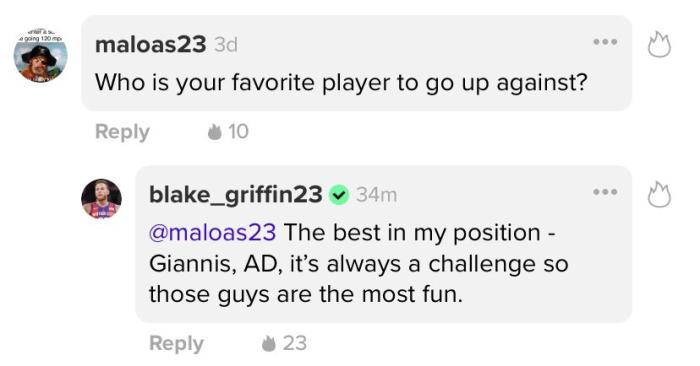Open blake_griffin23's profile picture
This screenshot has height=366, width=700.
(x=101, y=199)
